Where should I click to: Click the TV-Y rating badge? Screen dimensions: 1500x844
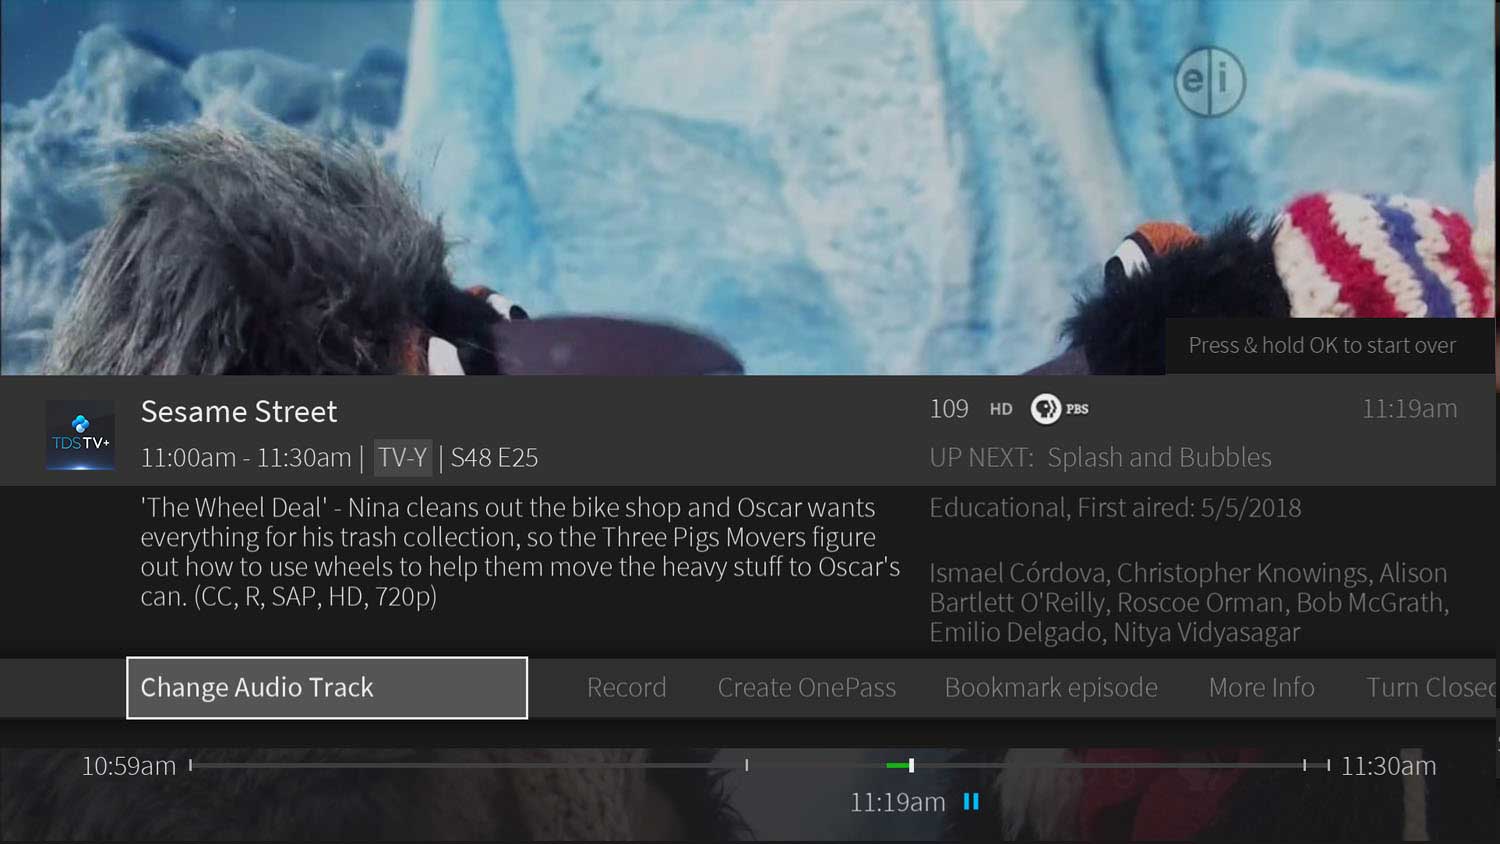[403, 458]
